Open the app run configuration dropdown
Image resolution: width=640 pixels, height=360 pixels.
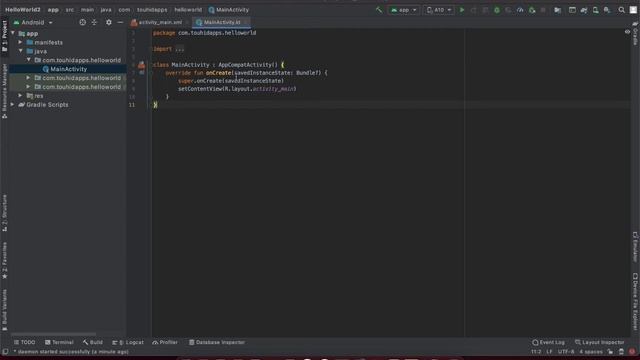(x=404, y=10)
